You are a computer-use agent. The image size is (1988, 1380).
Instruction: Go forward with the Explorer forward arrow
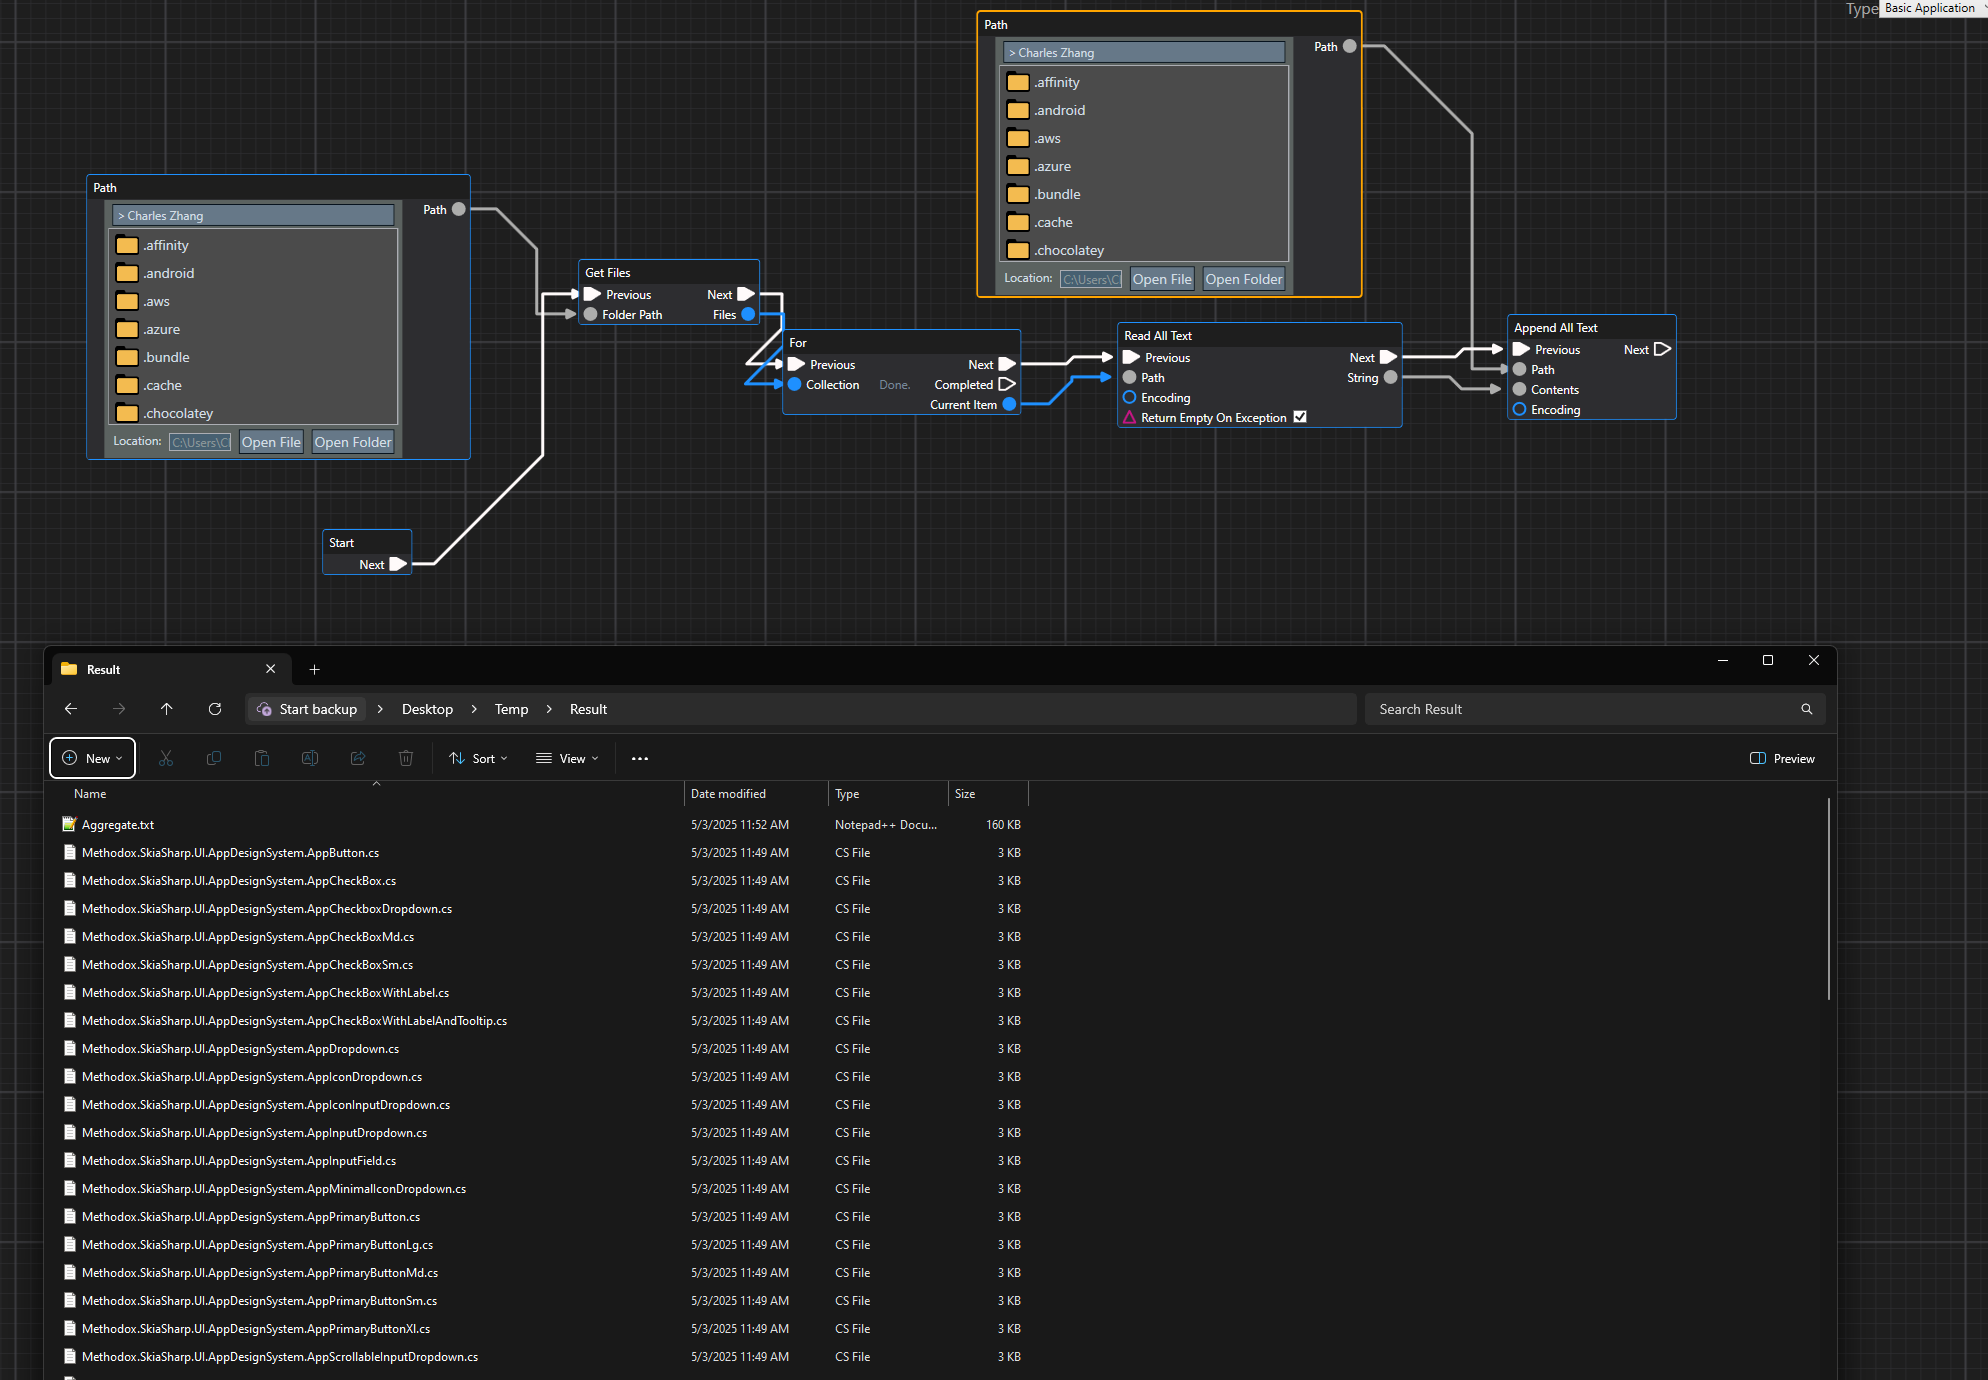tap(119, 709)
